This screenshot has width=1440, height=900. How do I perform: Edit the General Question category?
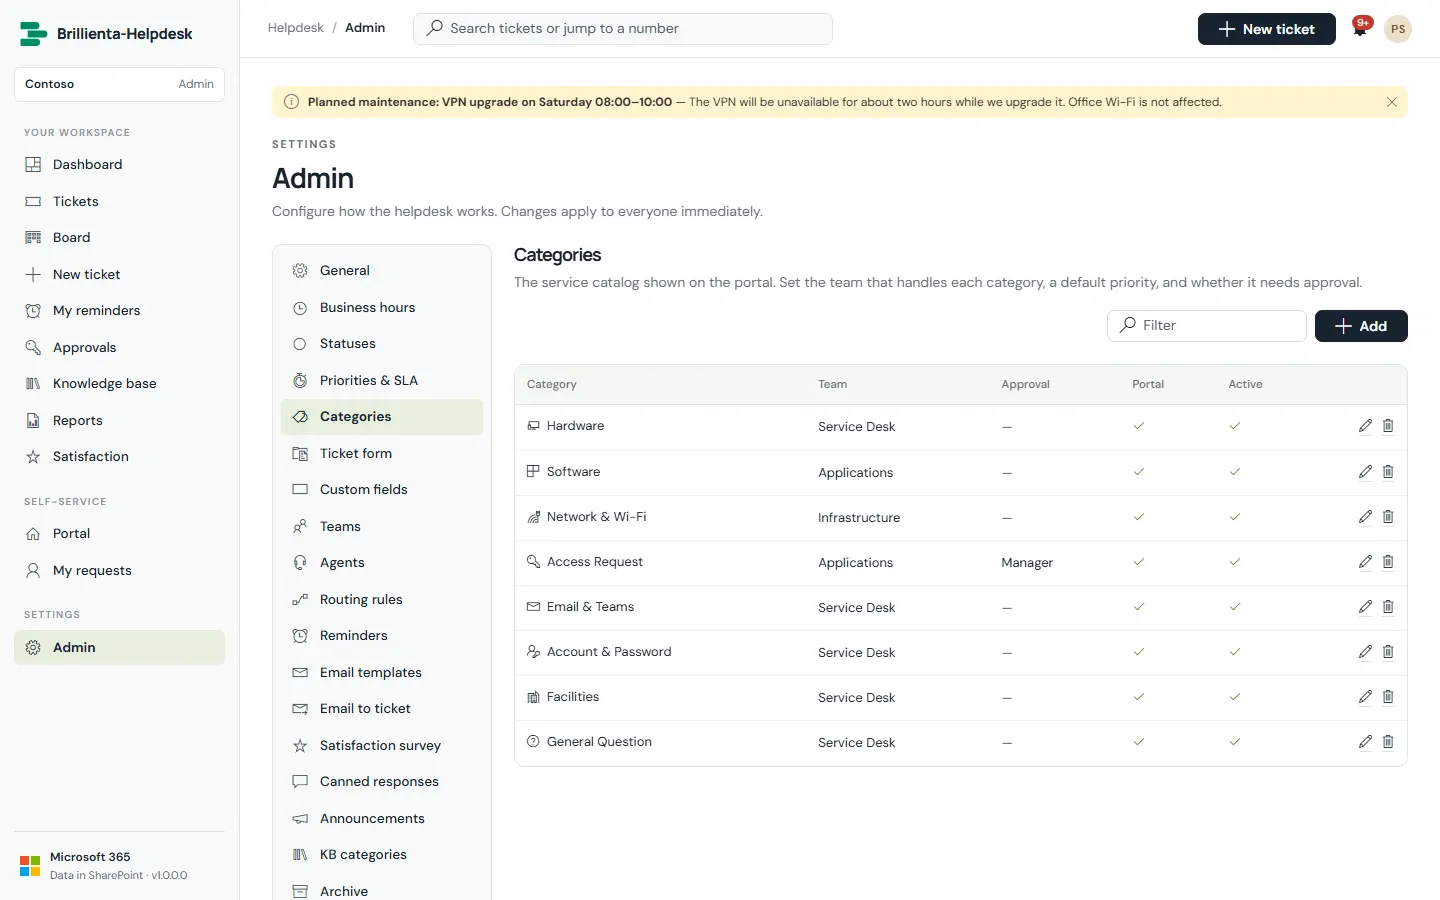coord(1365,742)
